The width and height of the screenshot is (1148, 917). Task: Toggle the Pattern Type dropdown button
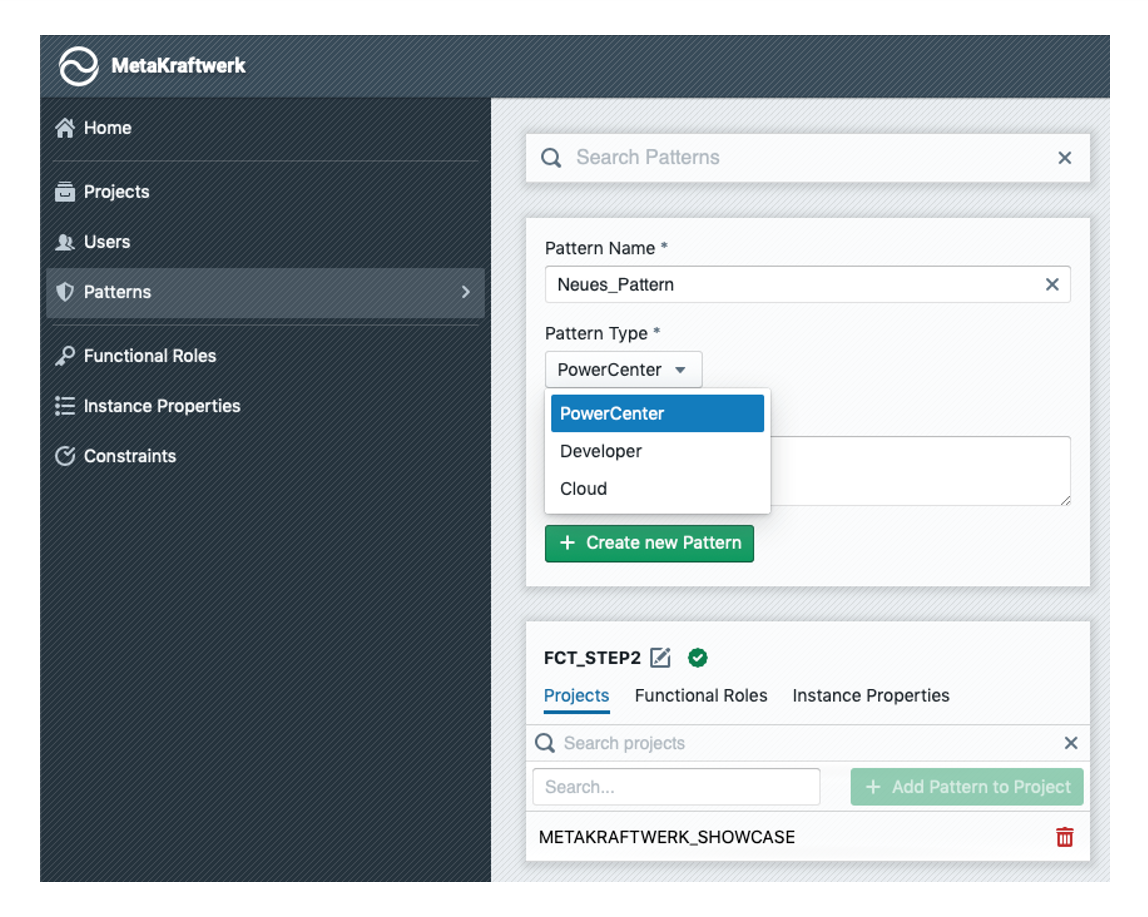pos(623,370)
